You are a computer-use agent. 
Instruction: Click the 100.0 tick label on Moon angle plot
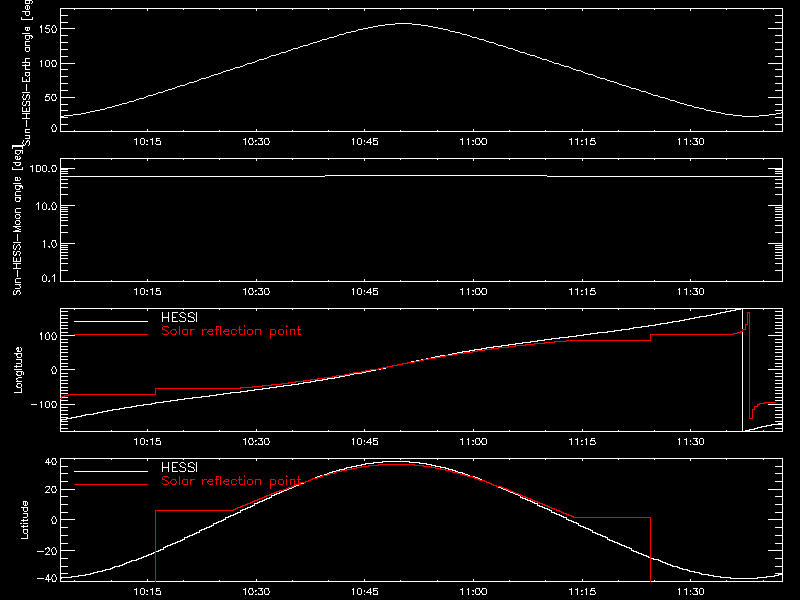(43, 169)
